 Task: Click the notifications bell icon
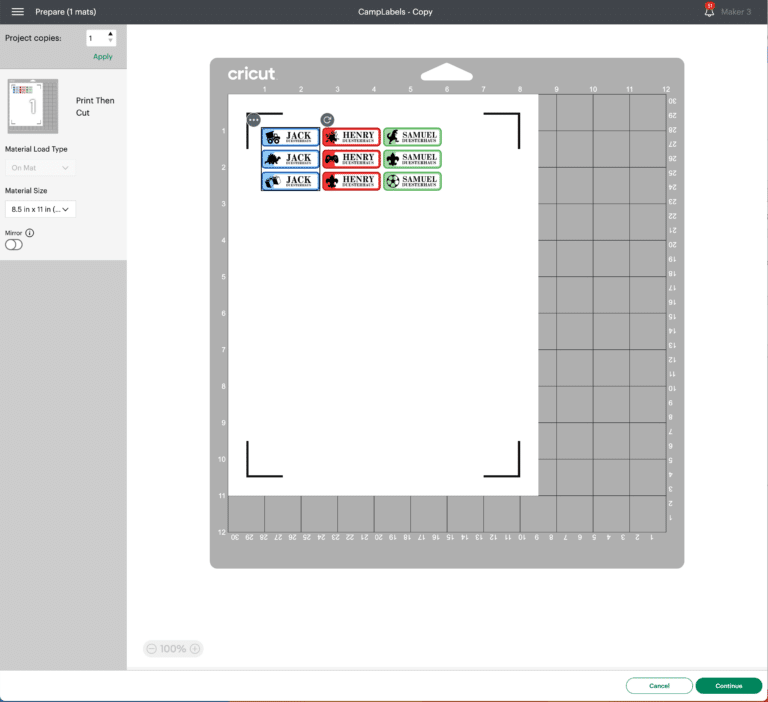pos(710,11)
